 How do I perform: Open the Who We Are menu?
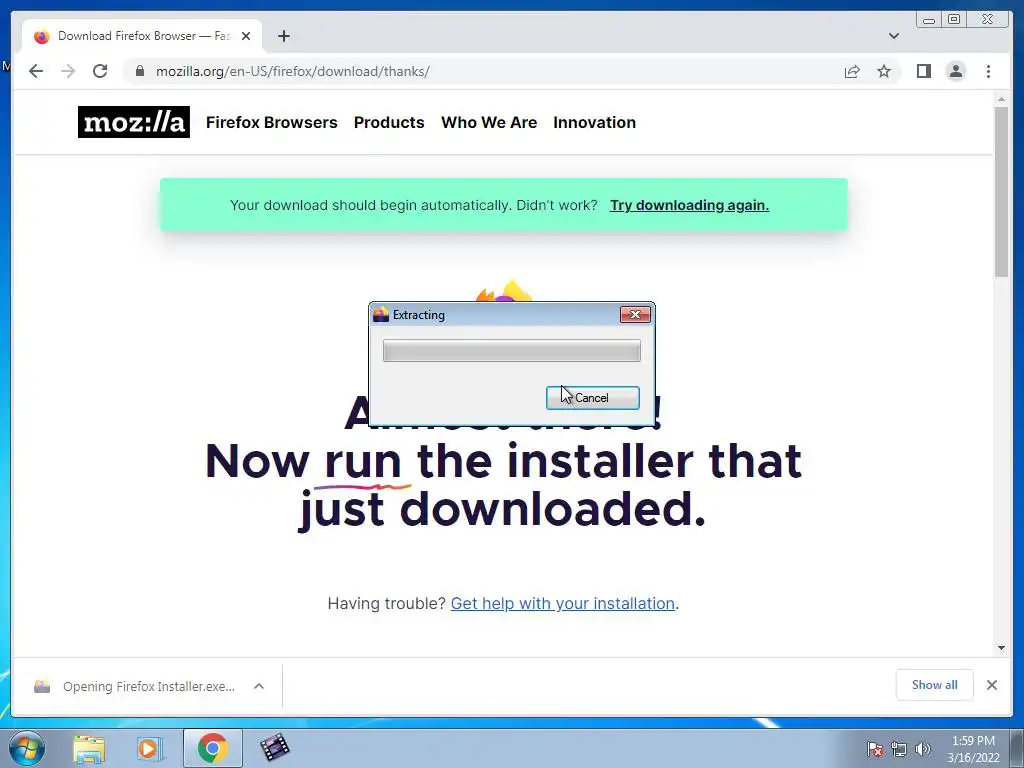point(489,122)
